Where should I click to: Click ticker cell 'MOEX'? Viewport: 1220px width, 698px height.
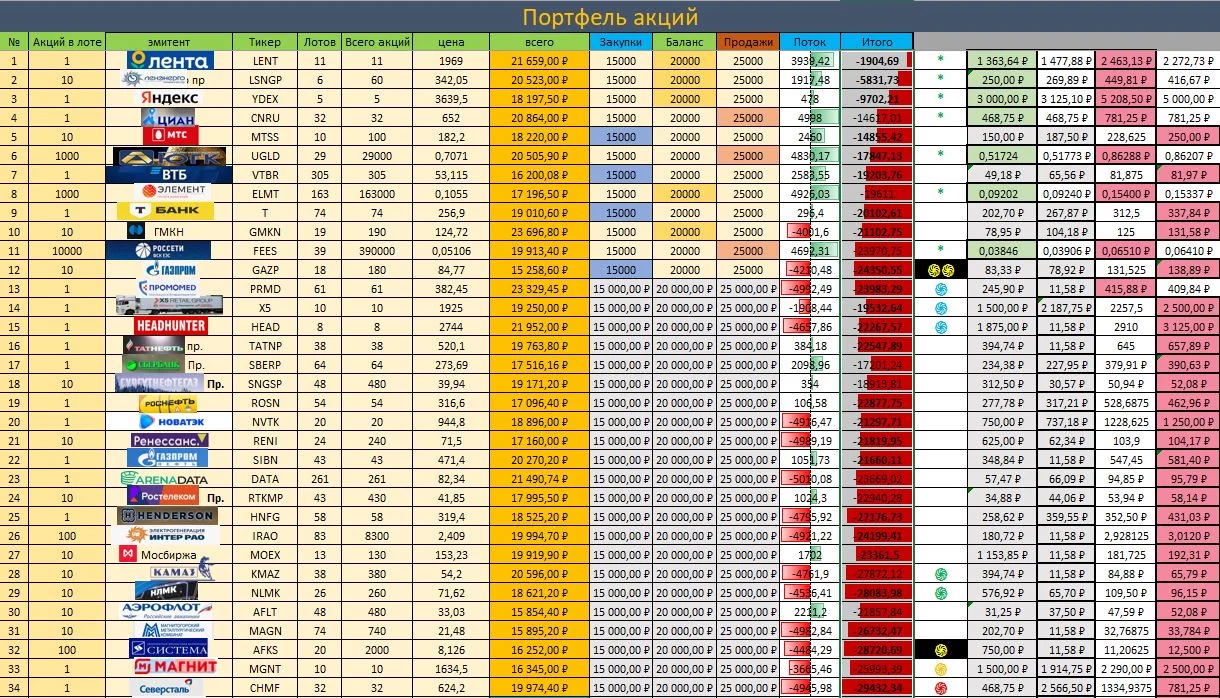265,553
